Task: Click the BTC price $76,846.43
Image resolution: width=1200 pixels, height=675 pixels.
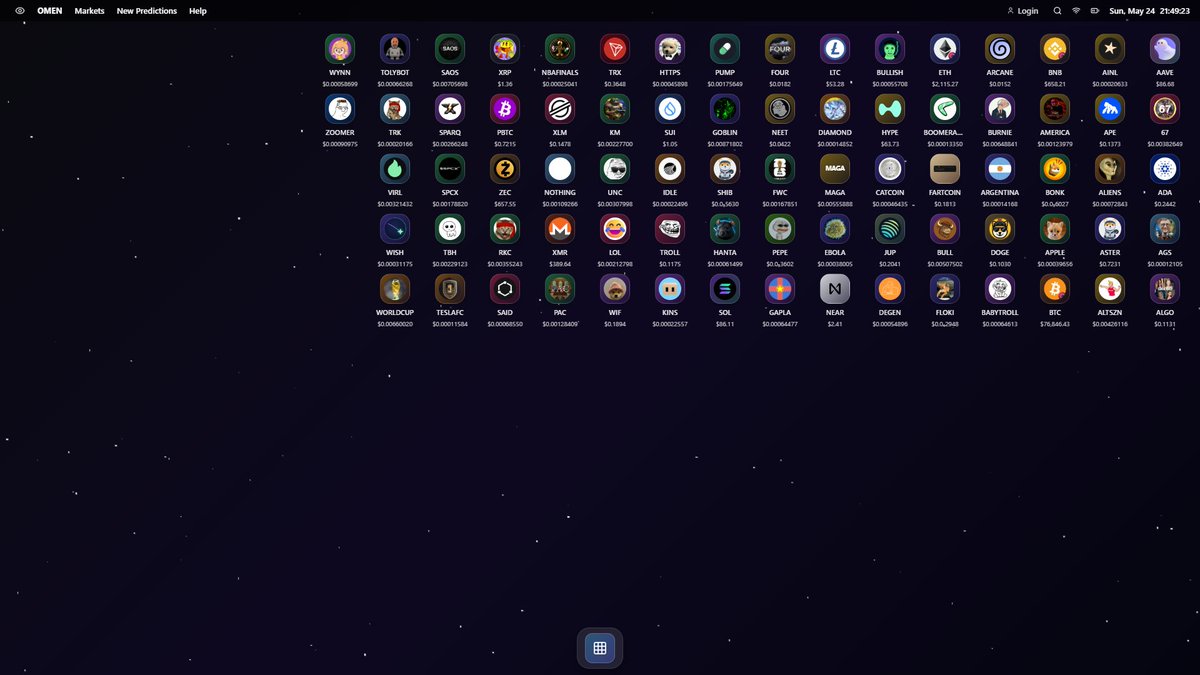Action: click(1055, 324)
